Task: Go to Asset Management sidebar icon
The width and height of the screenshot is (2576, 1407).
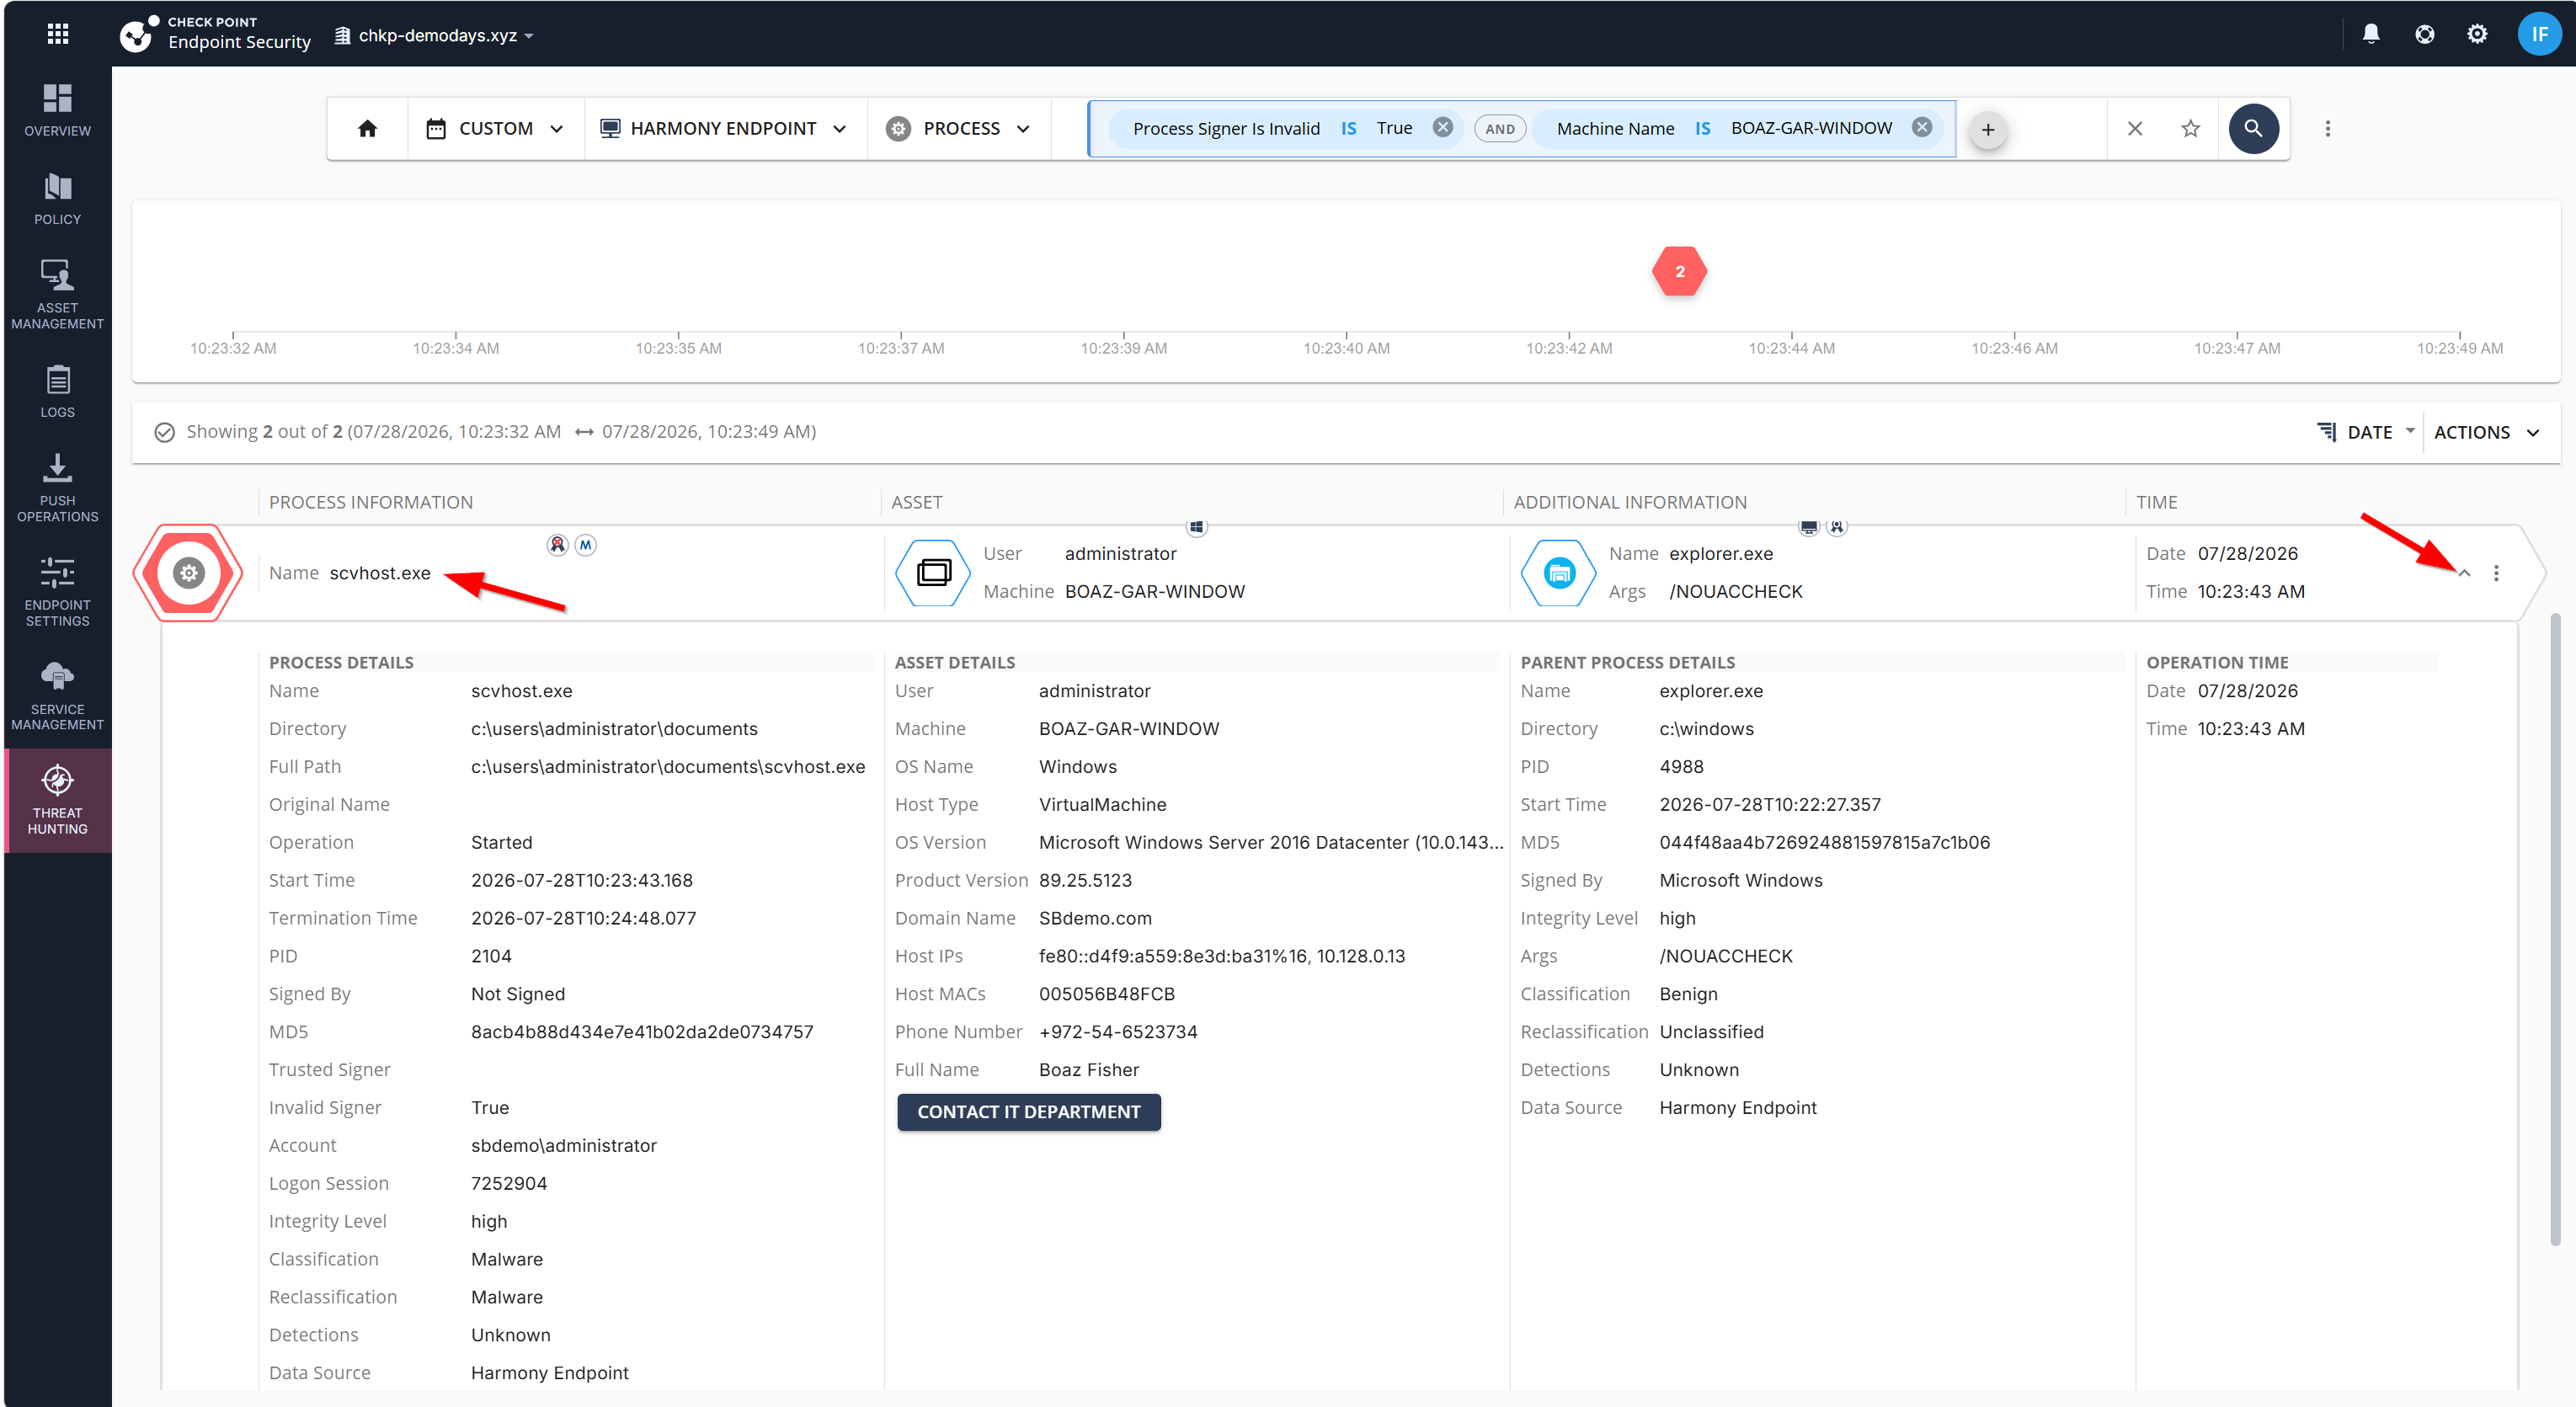Action: coord(57,295)
